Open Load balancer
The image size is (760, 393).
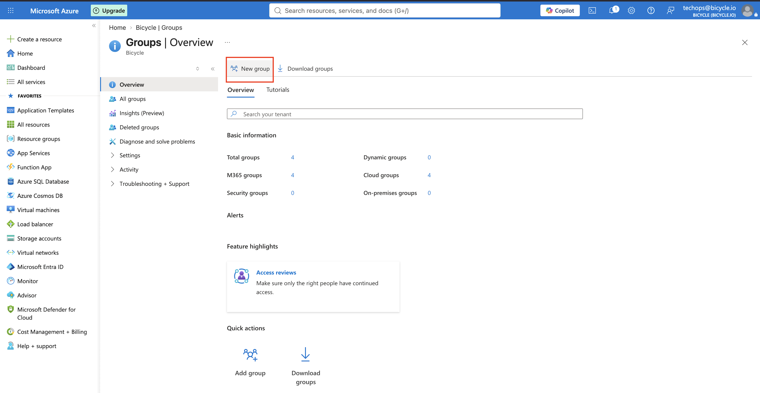(x=30, y=224)
